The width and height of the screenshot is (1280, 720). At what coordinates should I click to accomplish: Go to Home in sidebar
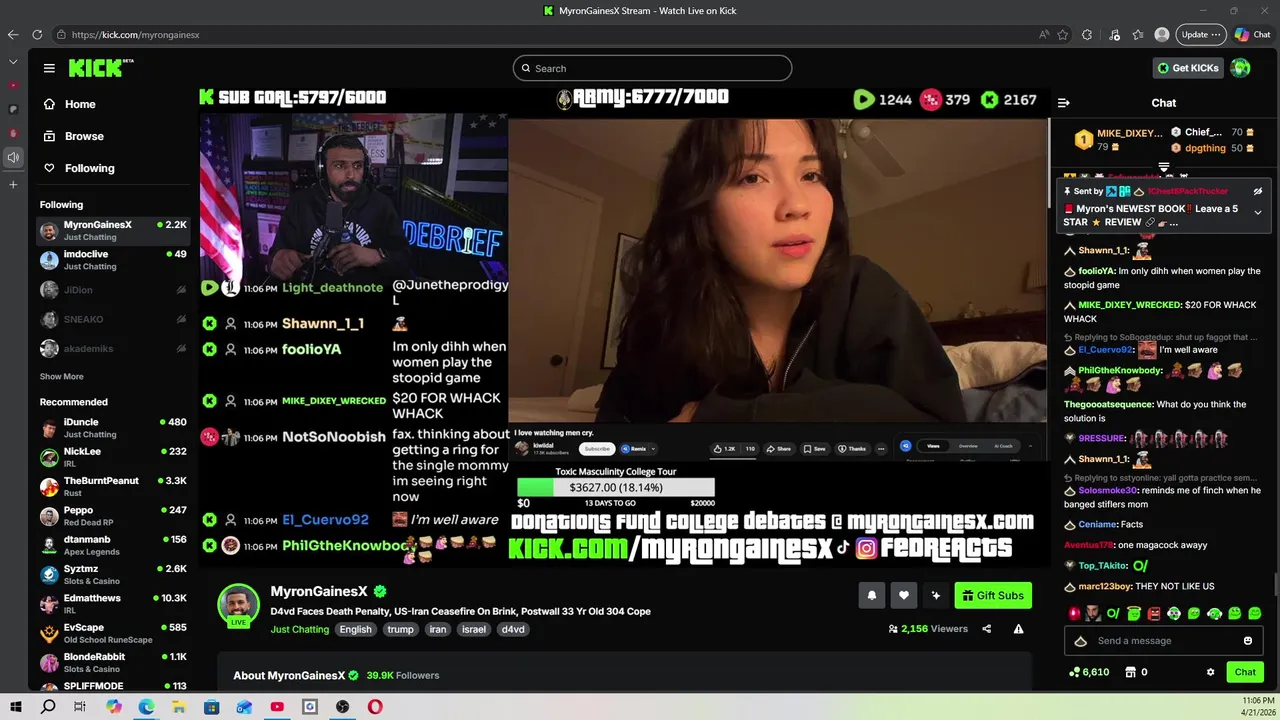point(70,104)
